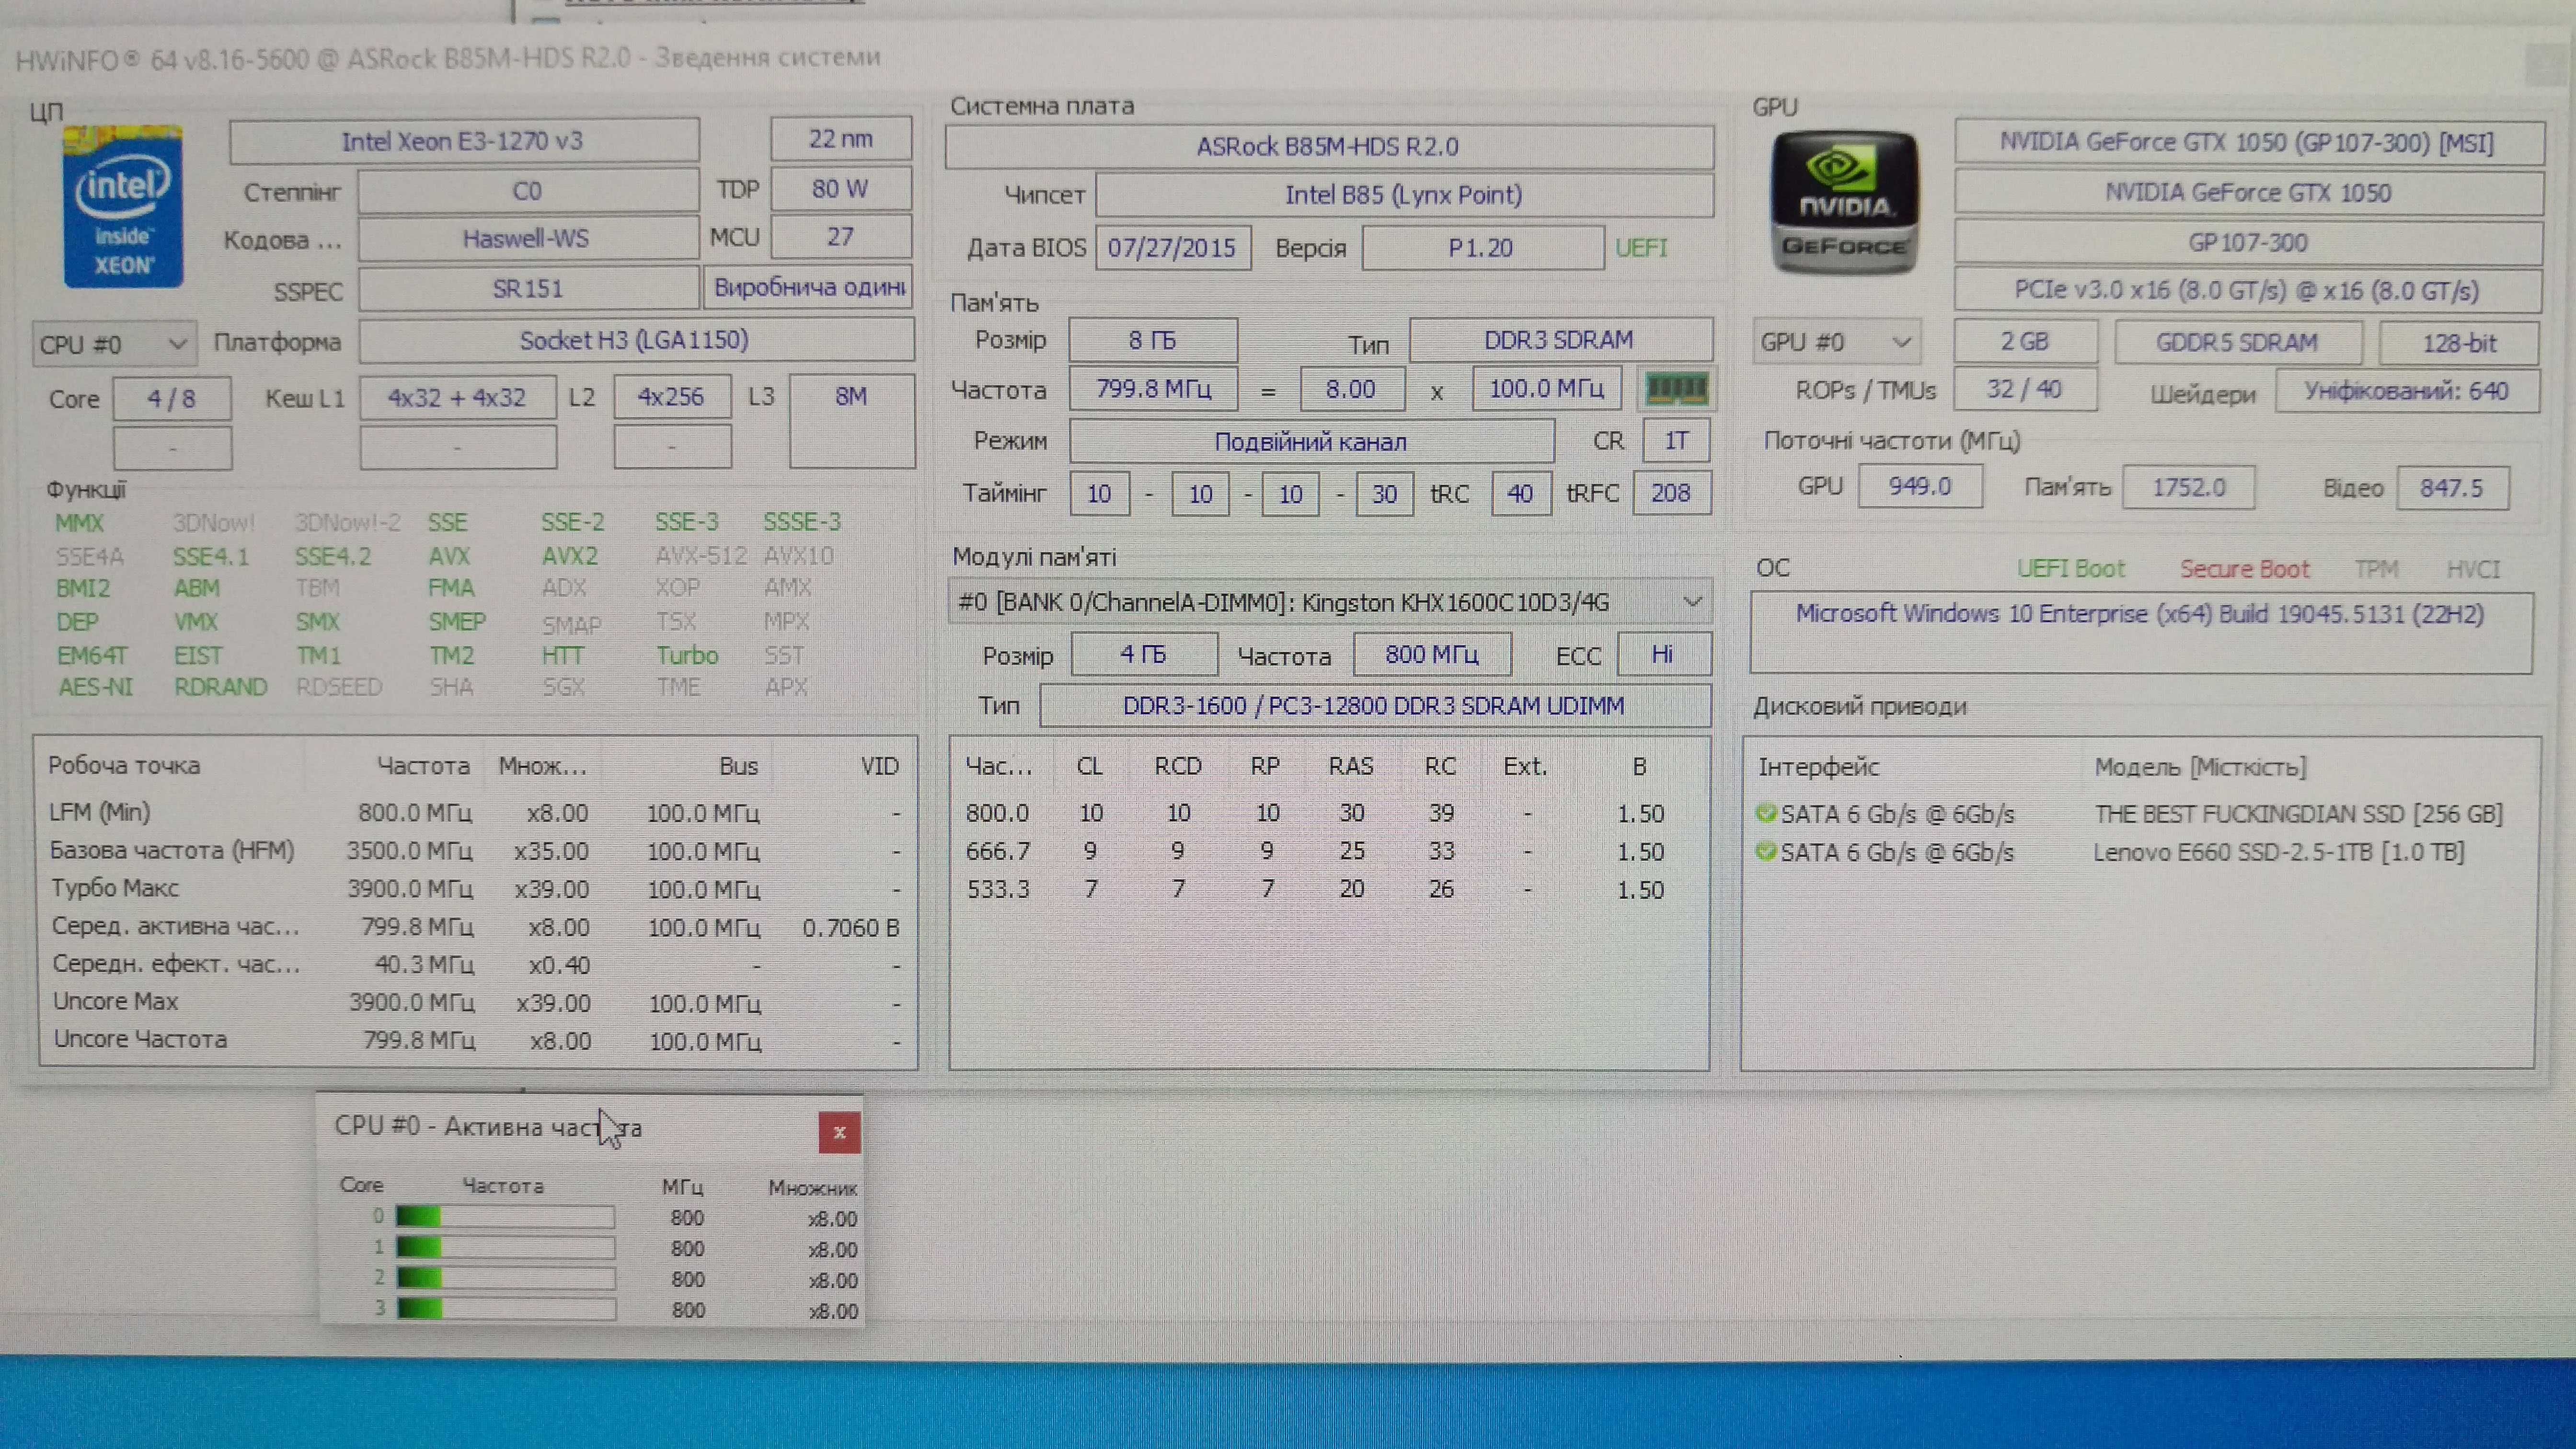Click the AVX2 feature flag
2576x1449 pixels.
[570, 556]
